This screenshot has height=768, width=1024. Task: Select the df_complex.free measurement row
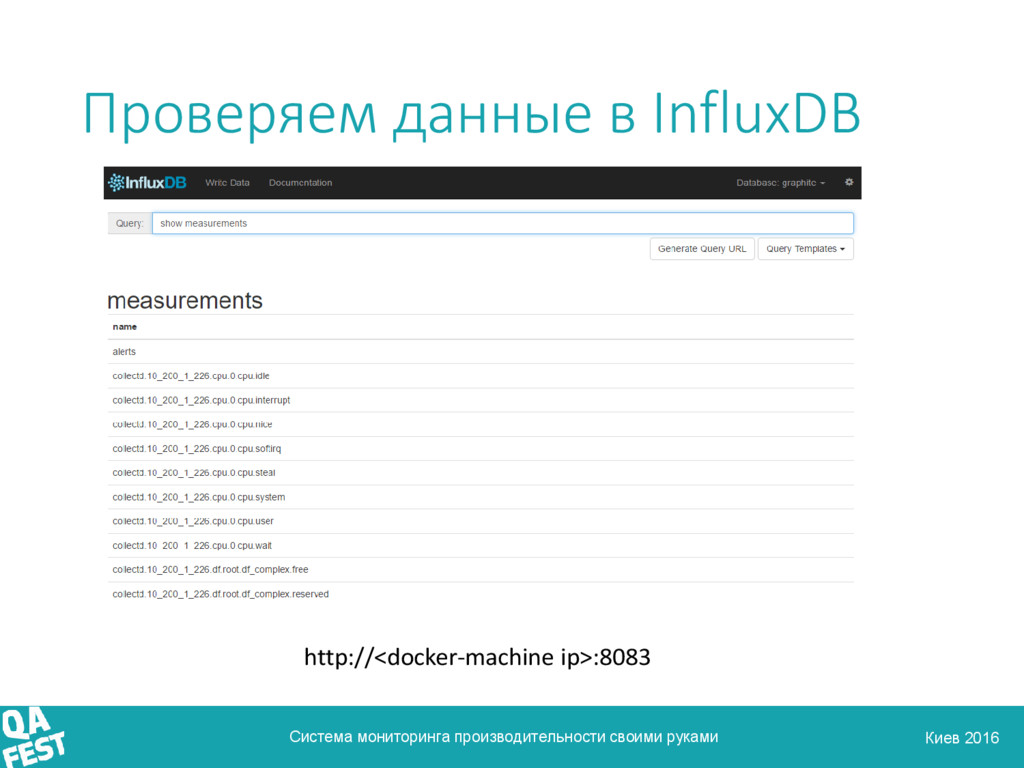481,569
